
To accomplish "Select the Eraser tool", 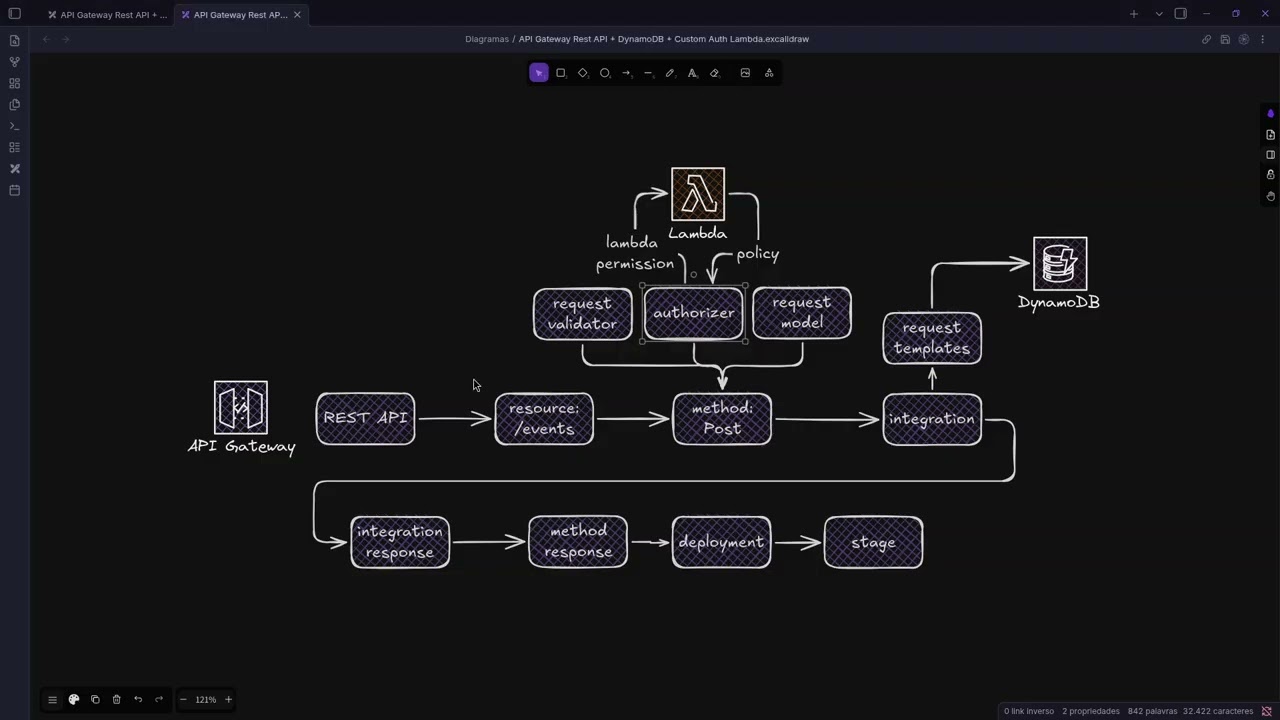I will point(714,73).
